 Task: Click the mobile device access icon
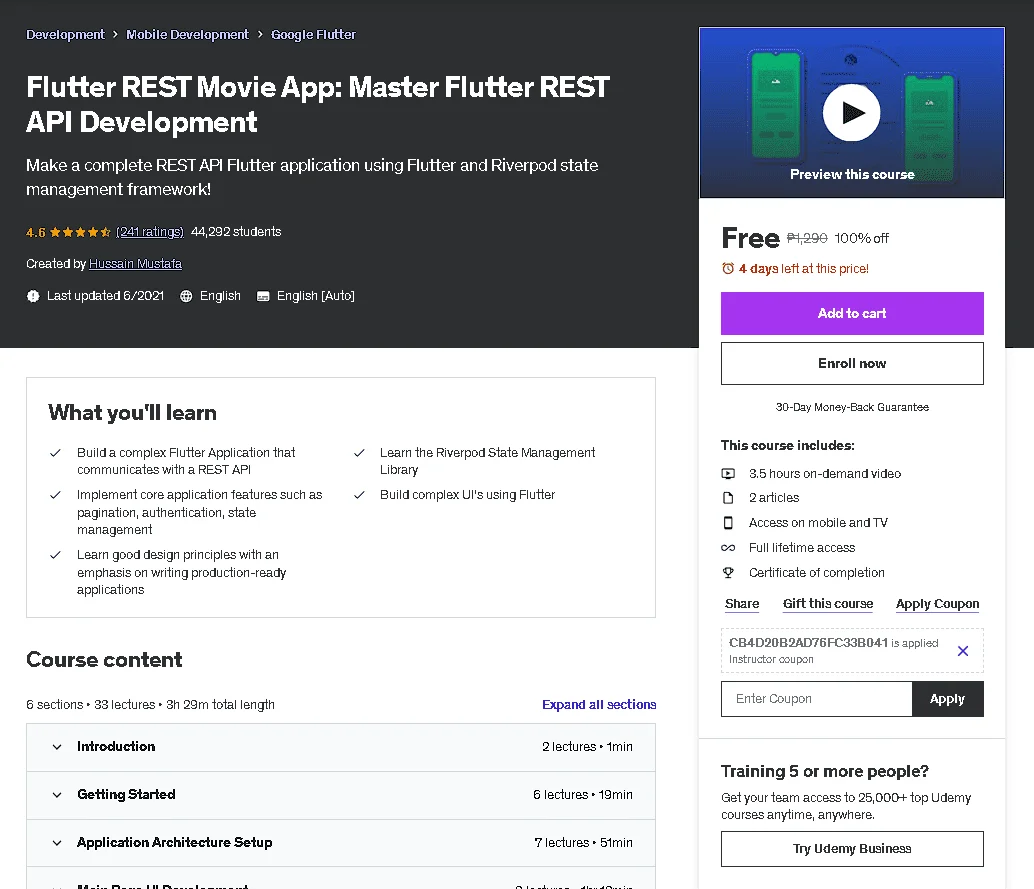(x=728, y=523)
